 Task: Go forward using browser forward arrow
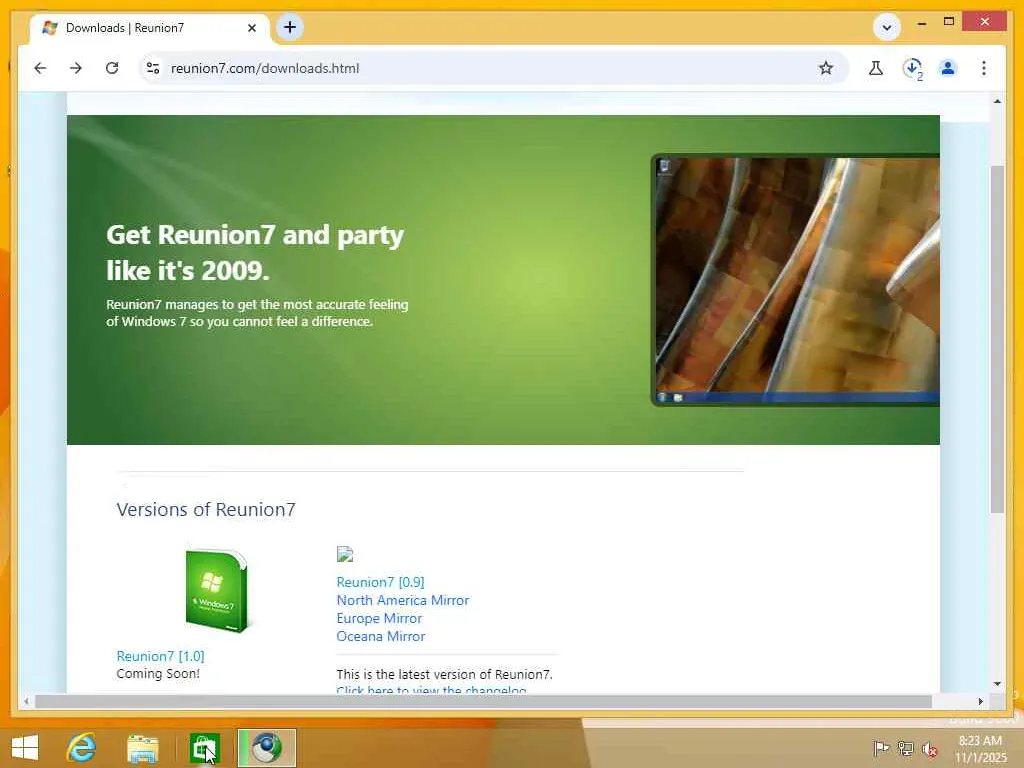click(76, 68)
